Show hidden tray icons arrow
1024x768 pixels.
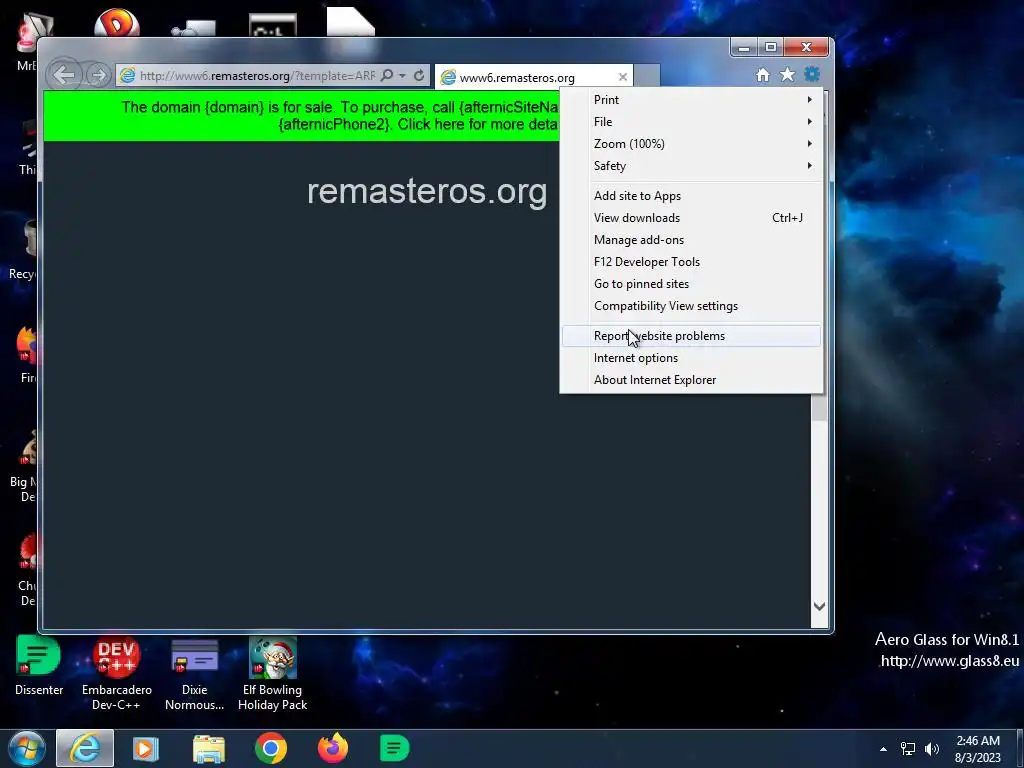pyautogui.click(x=883, y=749)
